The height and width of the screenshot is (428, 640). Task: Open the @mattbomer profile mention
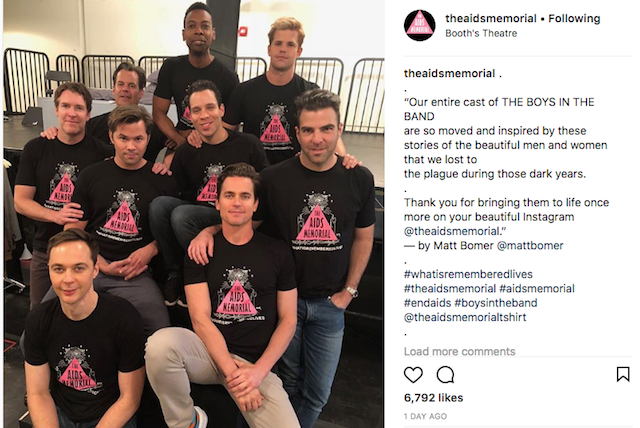tap(530, 246)
